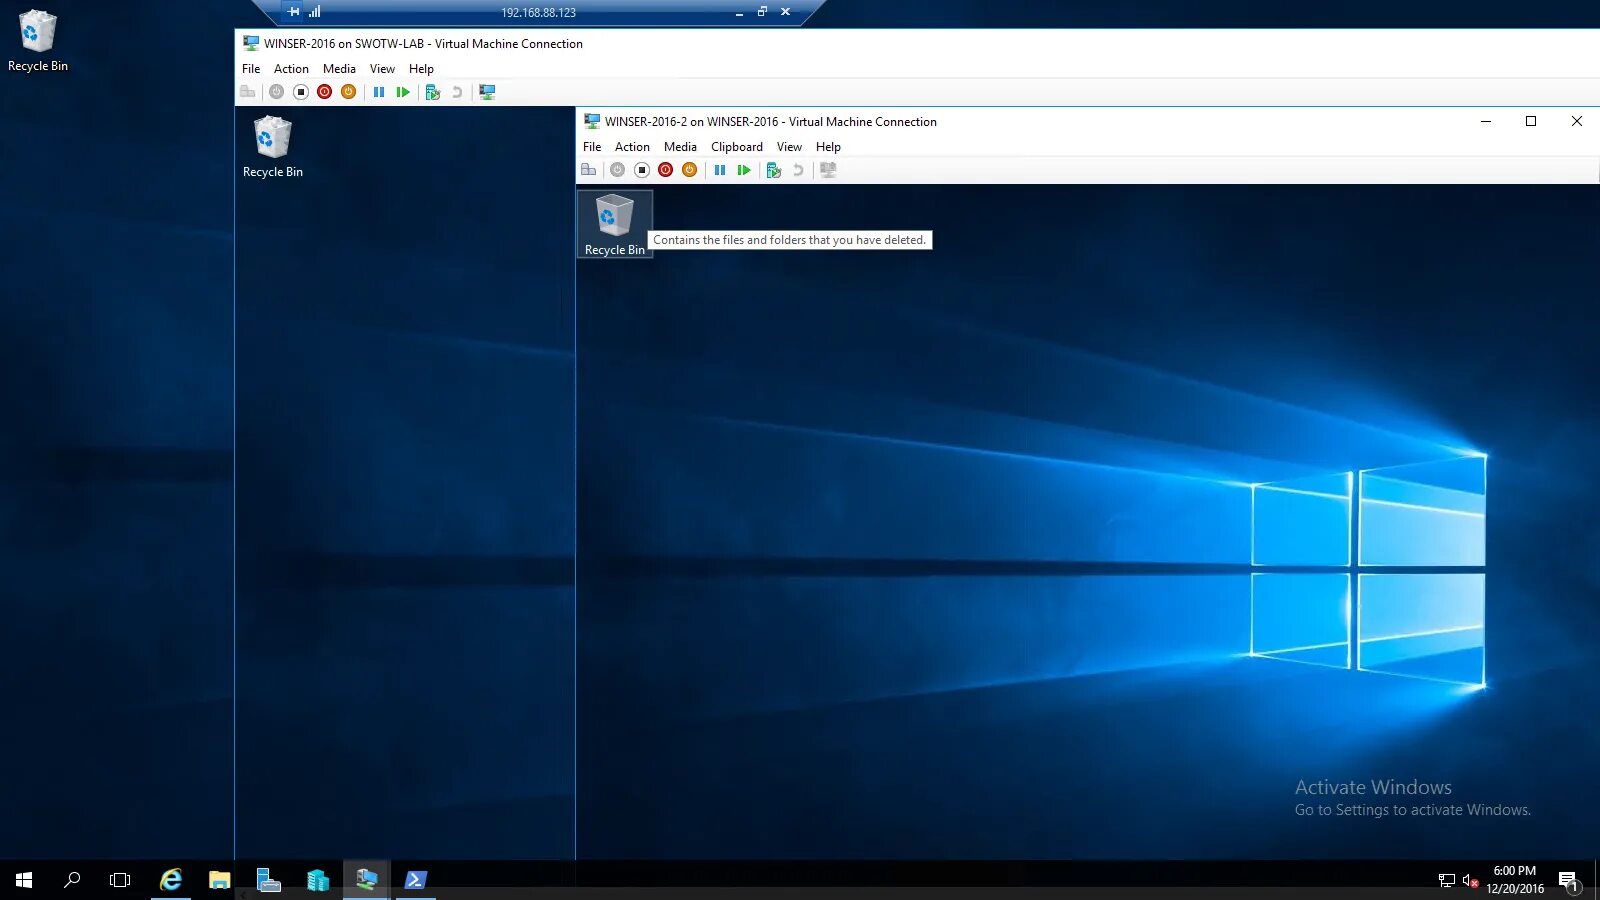The height and width of the screenshot is (900, 1600).
Task: Switch to Virtual Machine Connection taskbar button
Action: pyautogui.click(x=367, y=880)
